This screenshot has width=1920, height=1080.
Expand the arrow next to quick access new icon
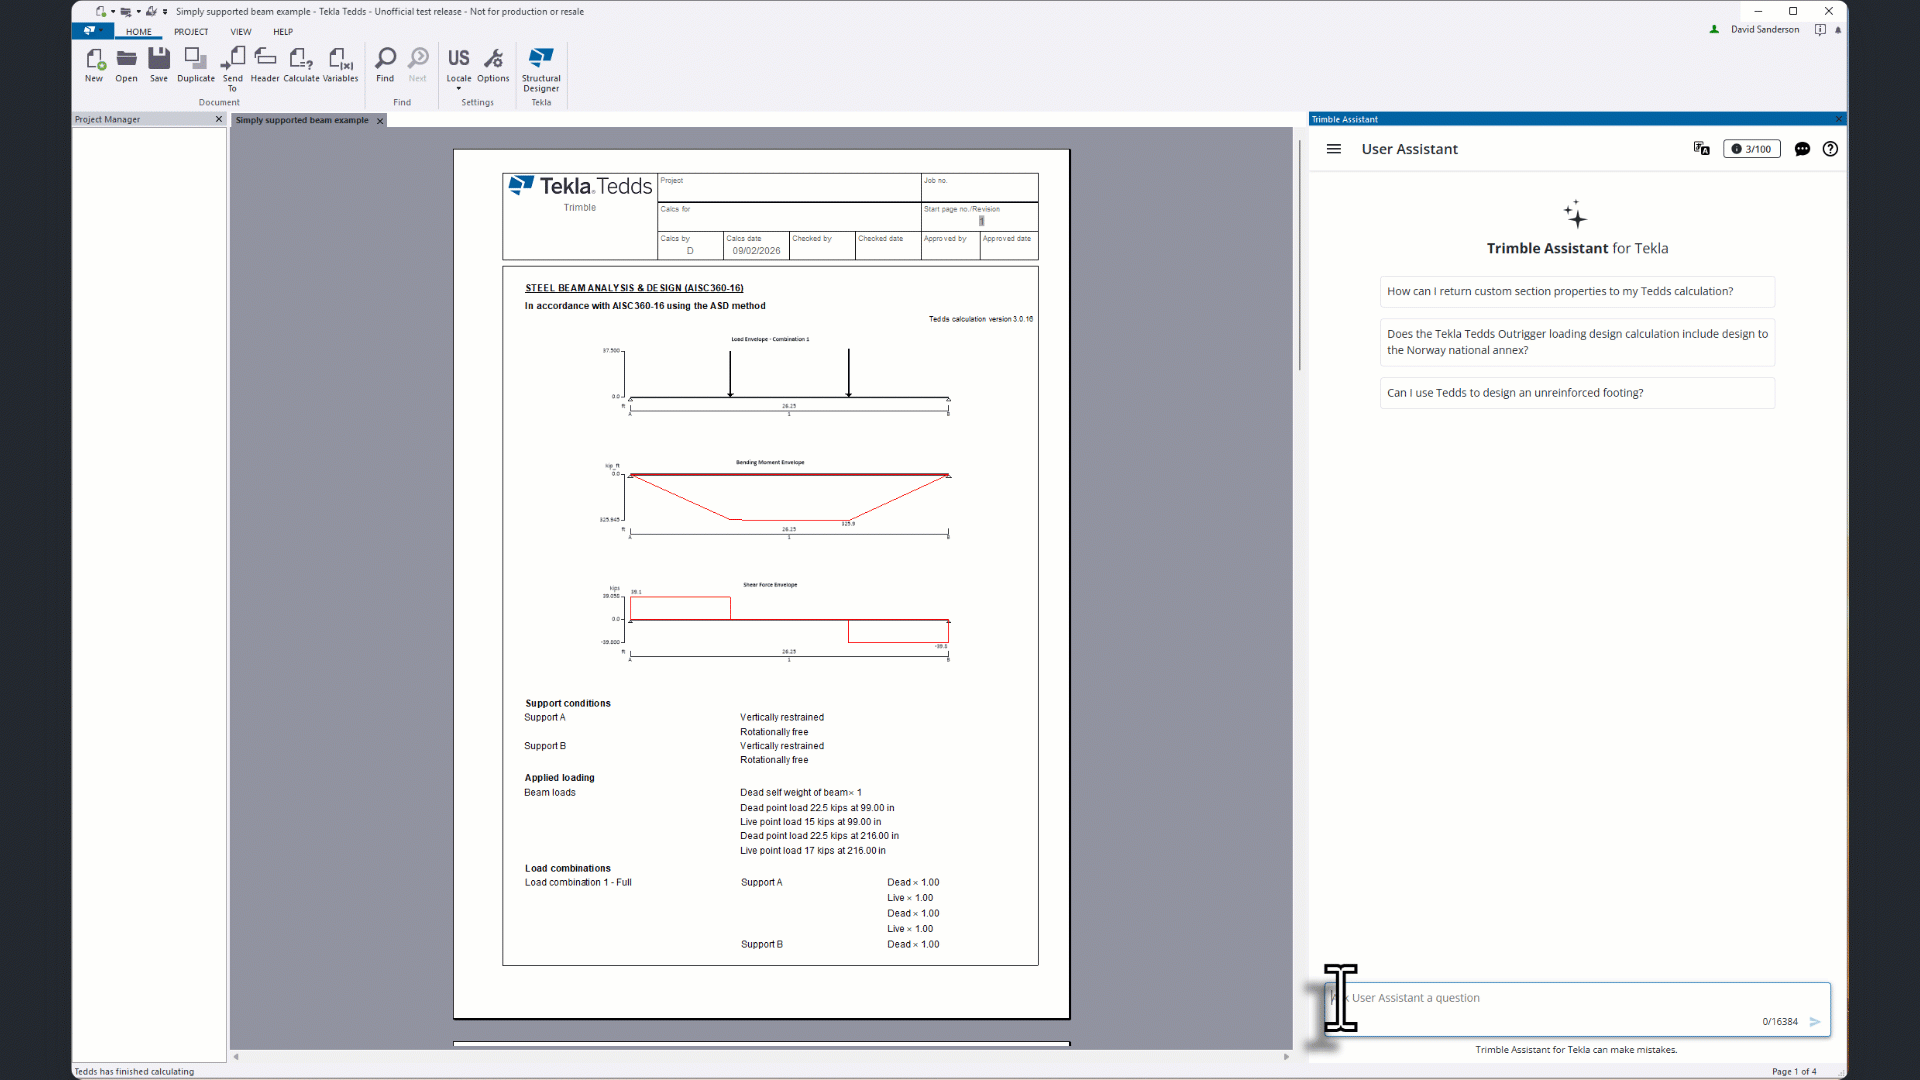pyautogui.click(x=113, y=12)
